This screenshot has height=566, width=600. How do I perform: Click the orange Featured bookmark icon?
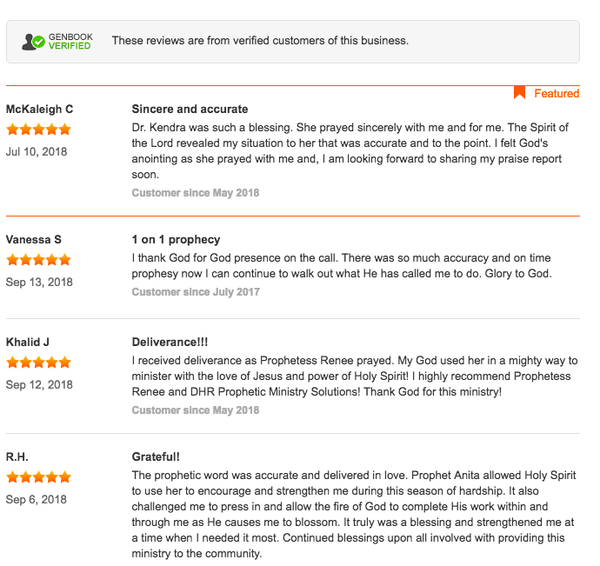(519, 92)
